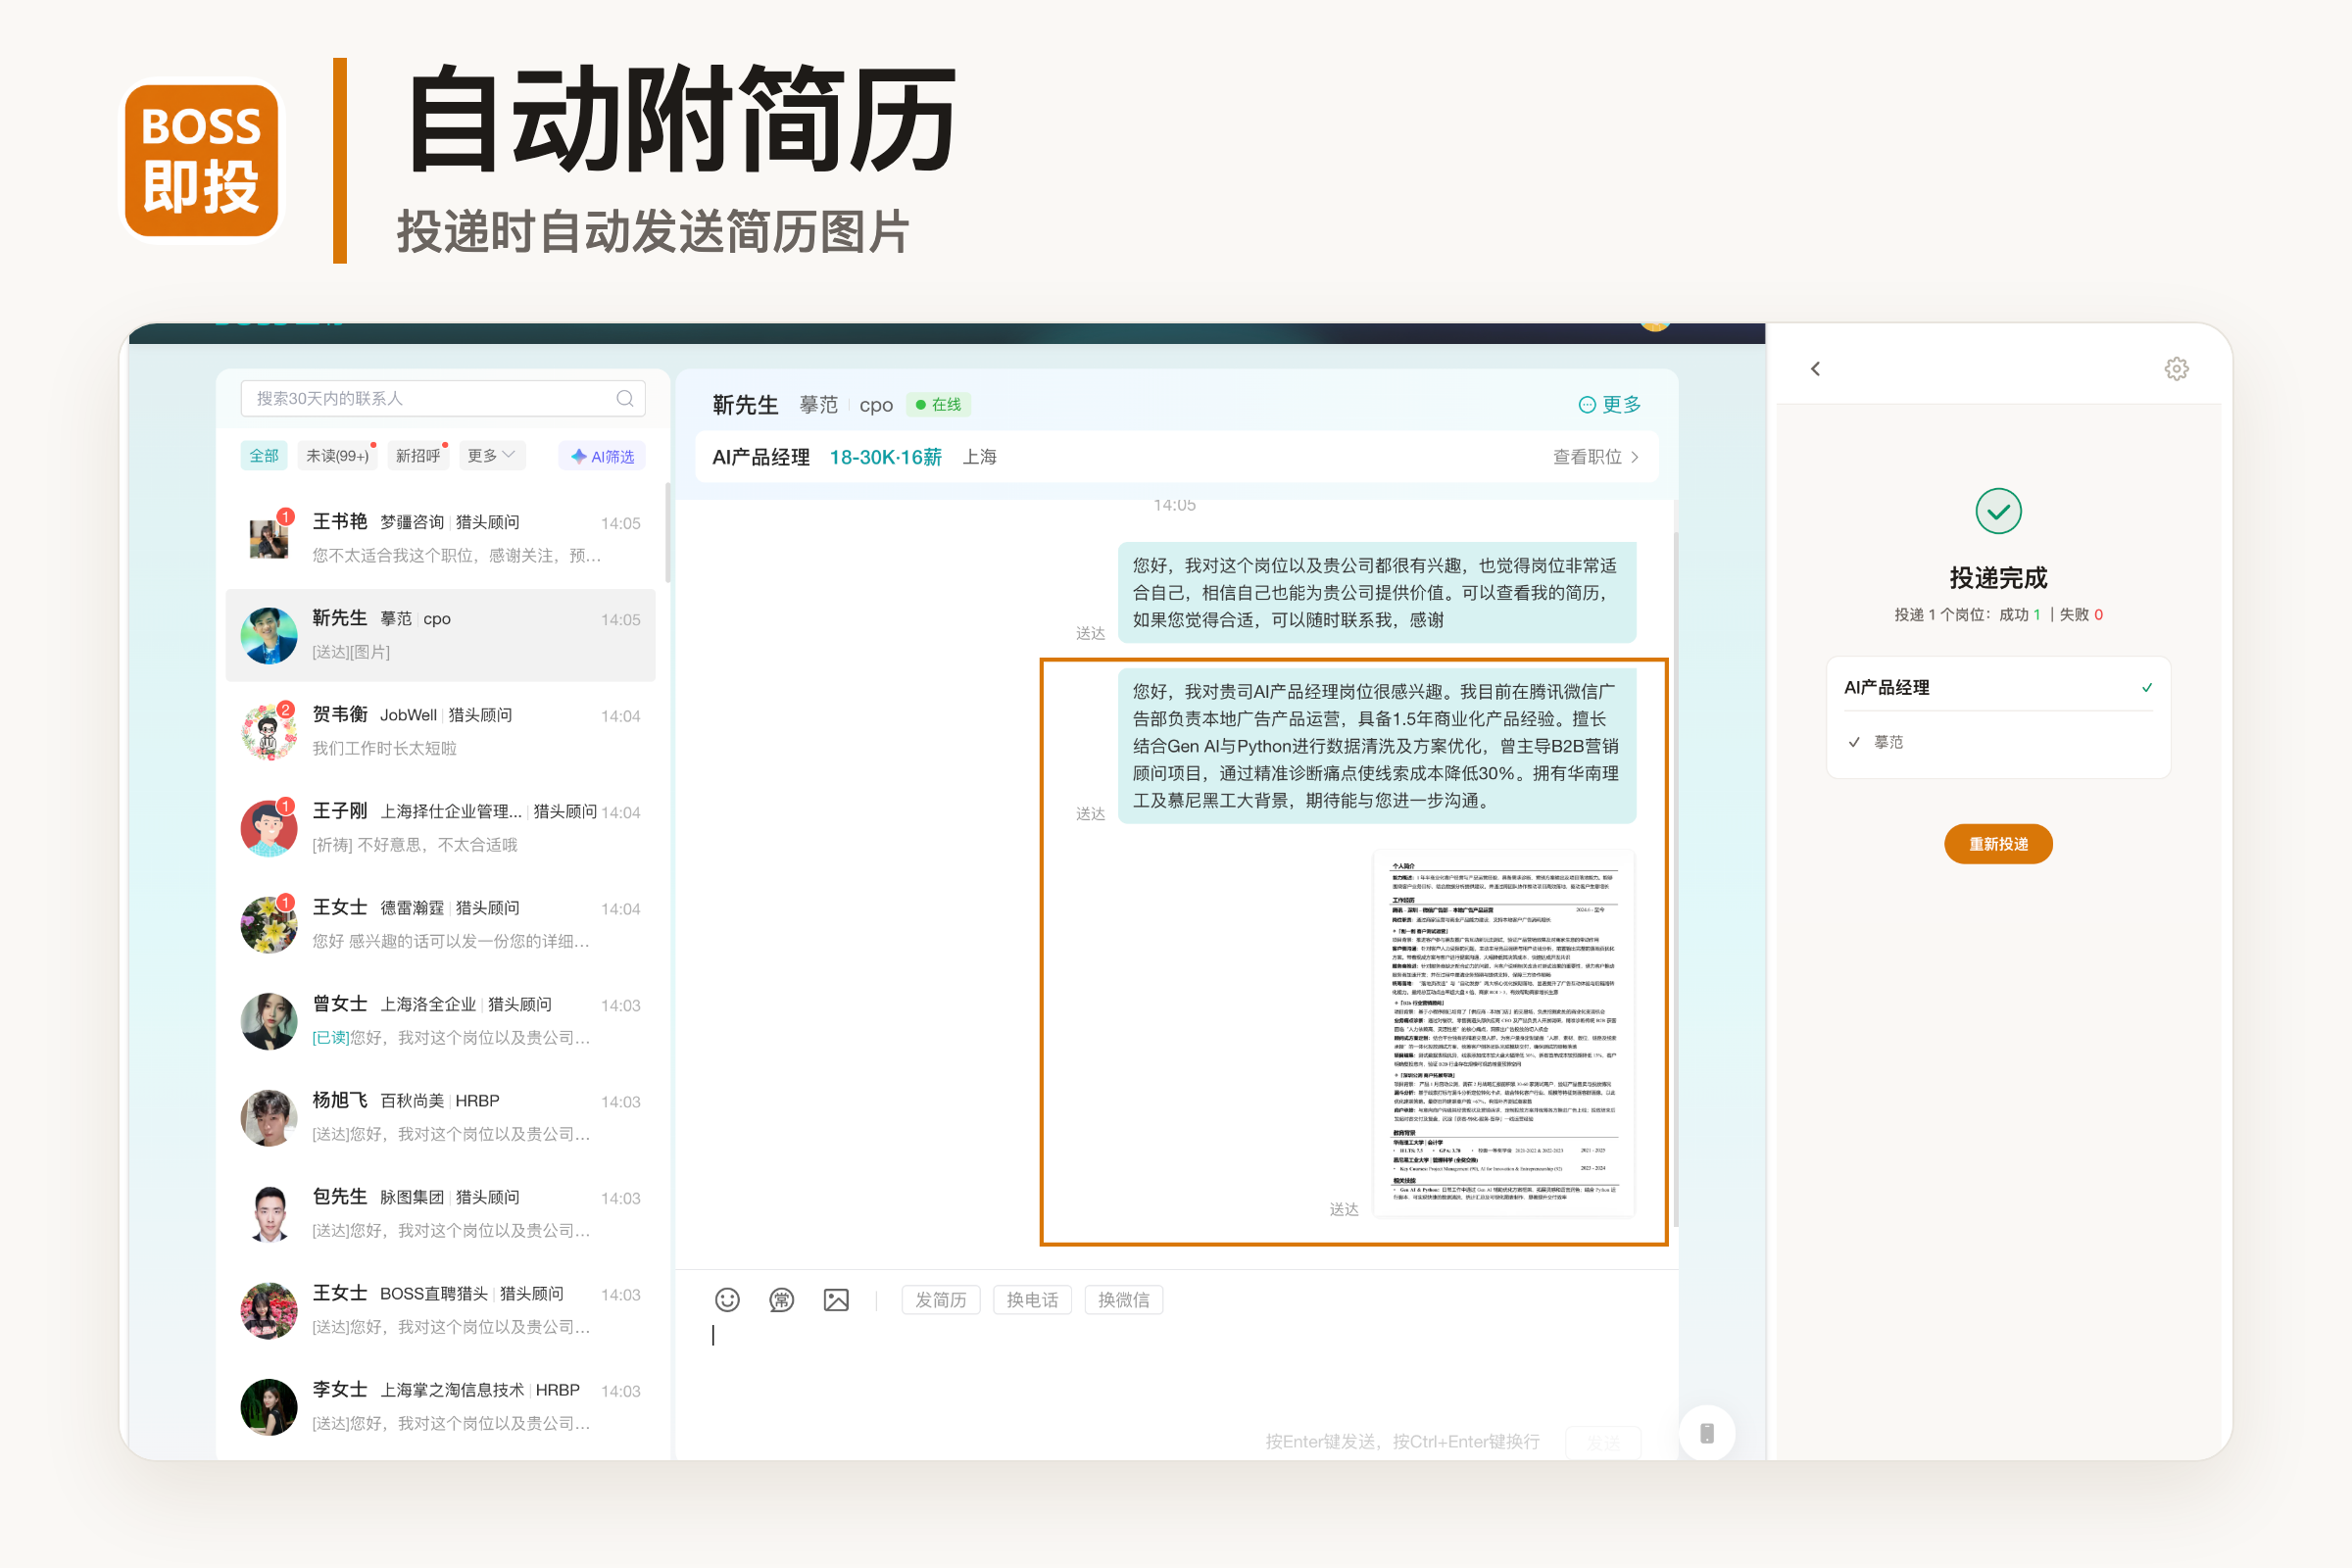Open 包先生 avatar

point(269,1214)
